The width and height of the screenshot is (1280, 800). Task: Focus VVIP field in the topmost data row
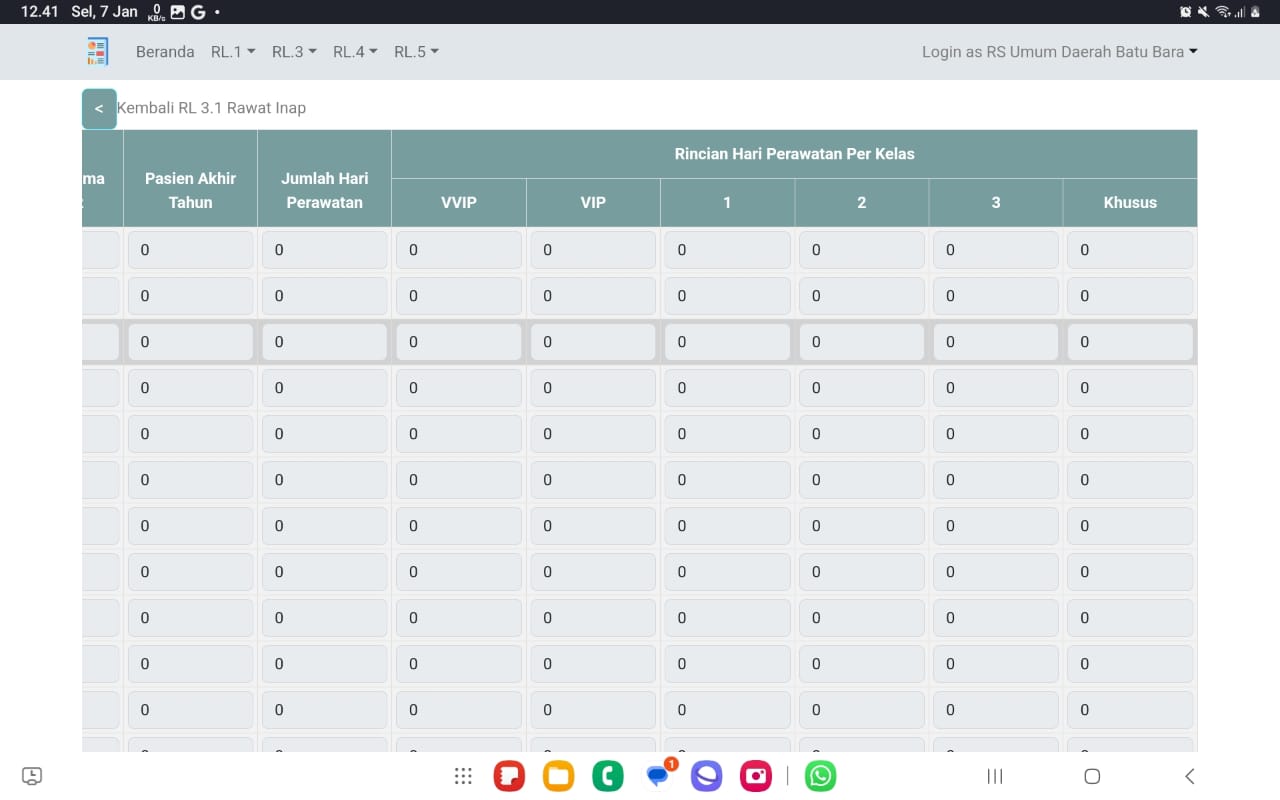point(459,250)
